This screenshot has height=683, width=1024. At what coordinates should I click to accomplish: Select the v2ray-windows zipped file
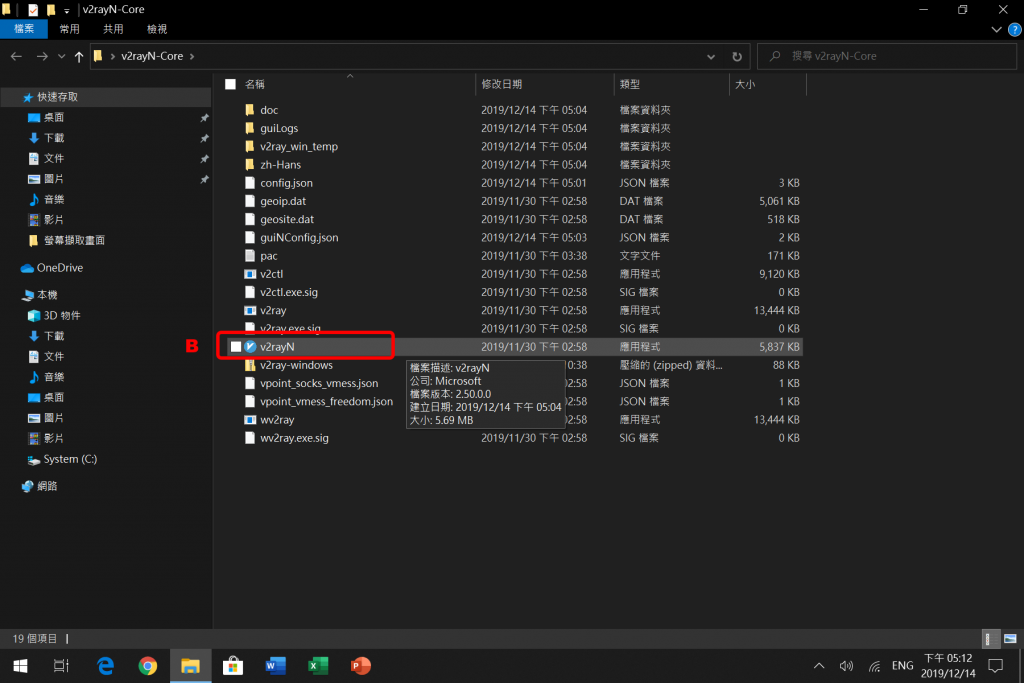click(x=296, y=365)
